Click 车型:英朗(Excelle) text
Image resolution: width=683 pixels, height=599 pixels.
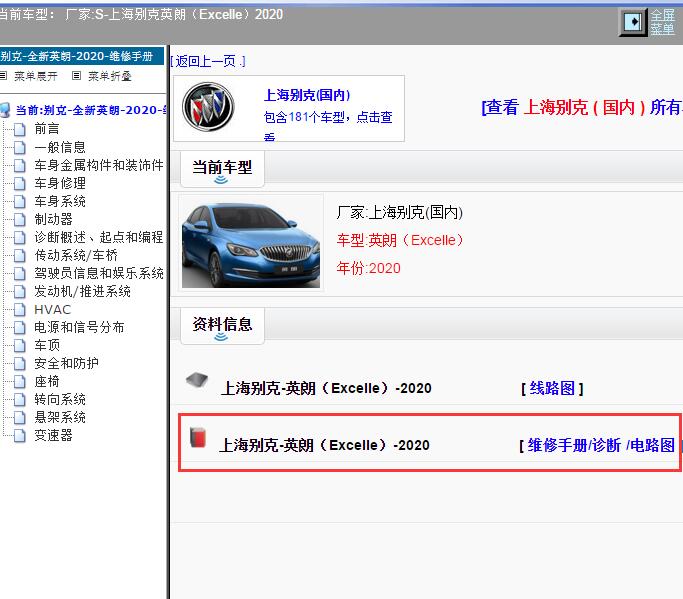click(400, 240)
